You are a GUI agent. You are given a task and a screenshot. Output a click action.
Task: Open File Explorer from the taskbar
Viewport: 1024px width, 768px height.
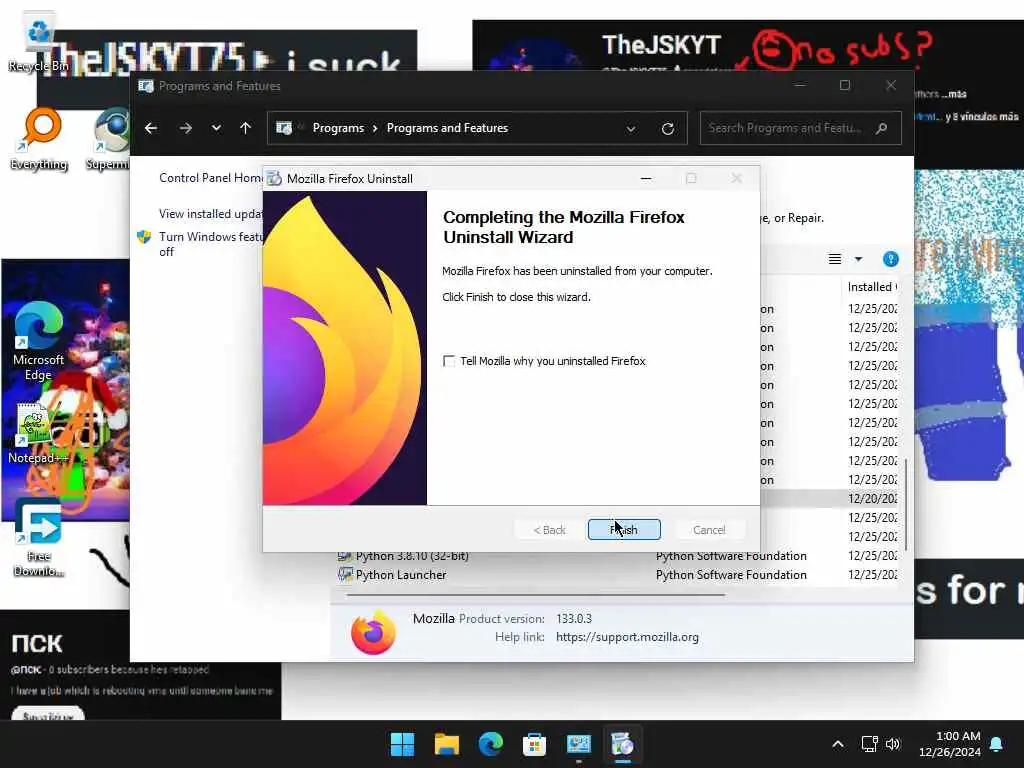(447, 744)
